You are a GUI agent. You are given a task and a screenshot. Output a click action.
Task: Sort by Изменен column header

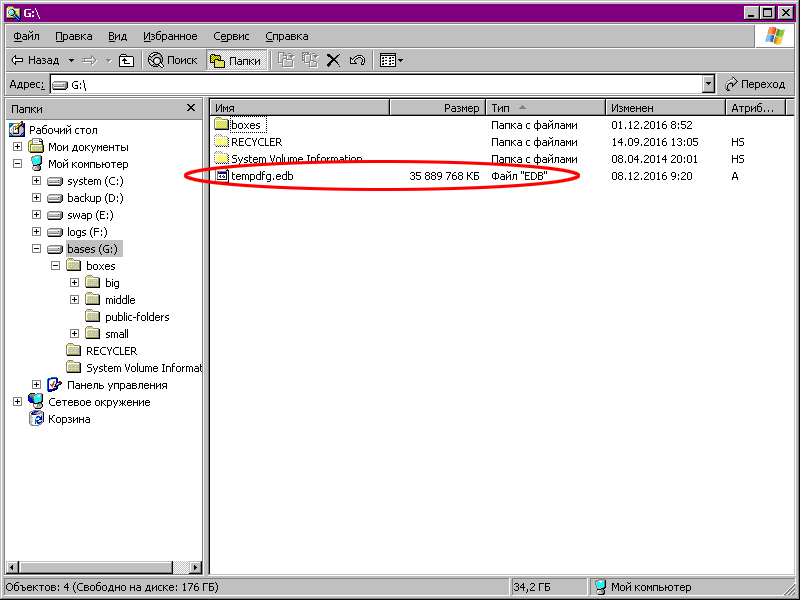click(665, 108)
